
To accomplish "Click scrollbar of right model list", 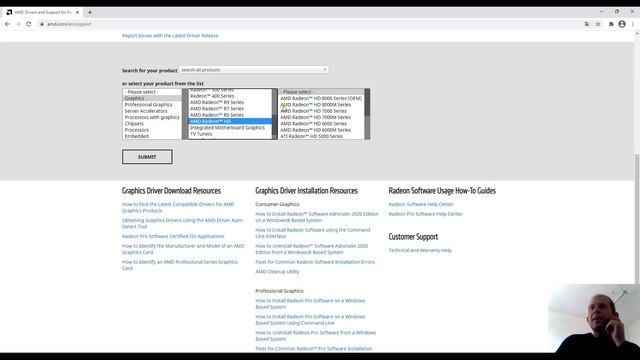I will click(367, 114).
